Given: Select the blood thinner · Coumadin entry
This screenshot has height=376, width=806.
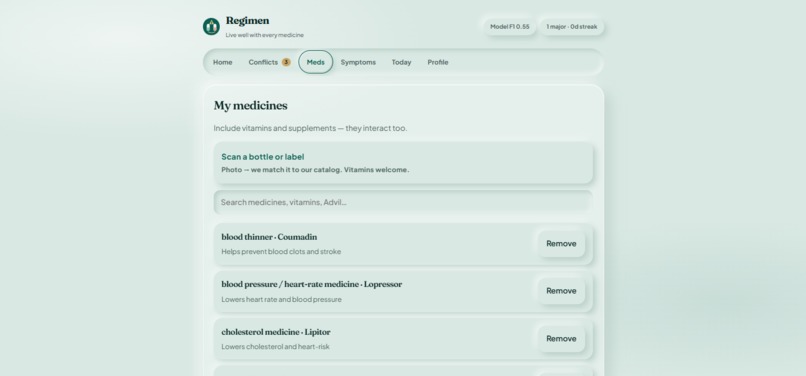Looking at the screenshot, I should [404, 244].
